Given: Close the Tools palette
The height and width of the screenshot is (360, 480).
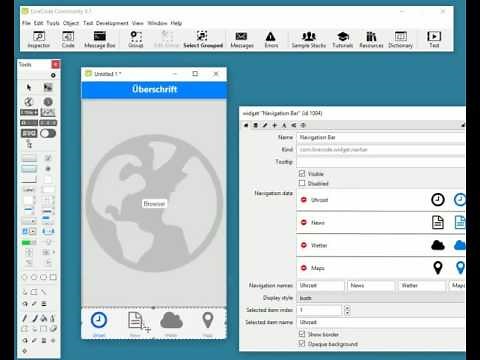Looking at the screenshot, I should tap(55, 64).
